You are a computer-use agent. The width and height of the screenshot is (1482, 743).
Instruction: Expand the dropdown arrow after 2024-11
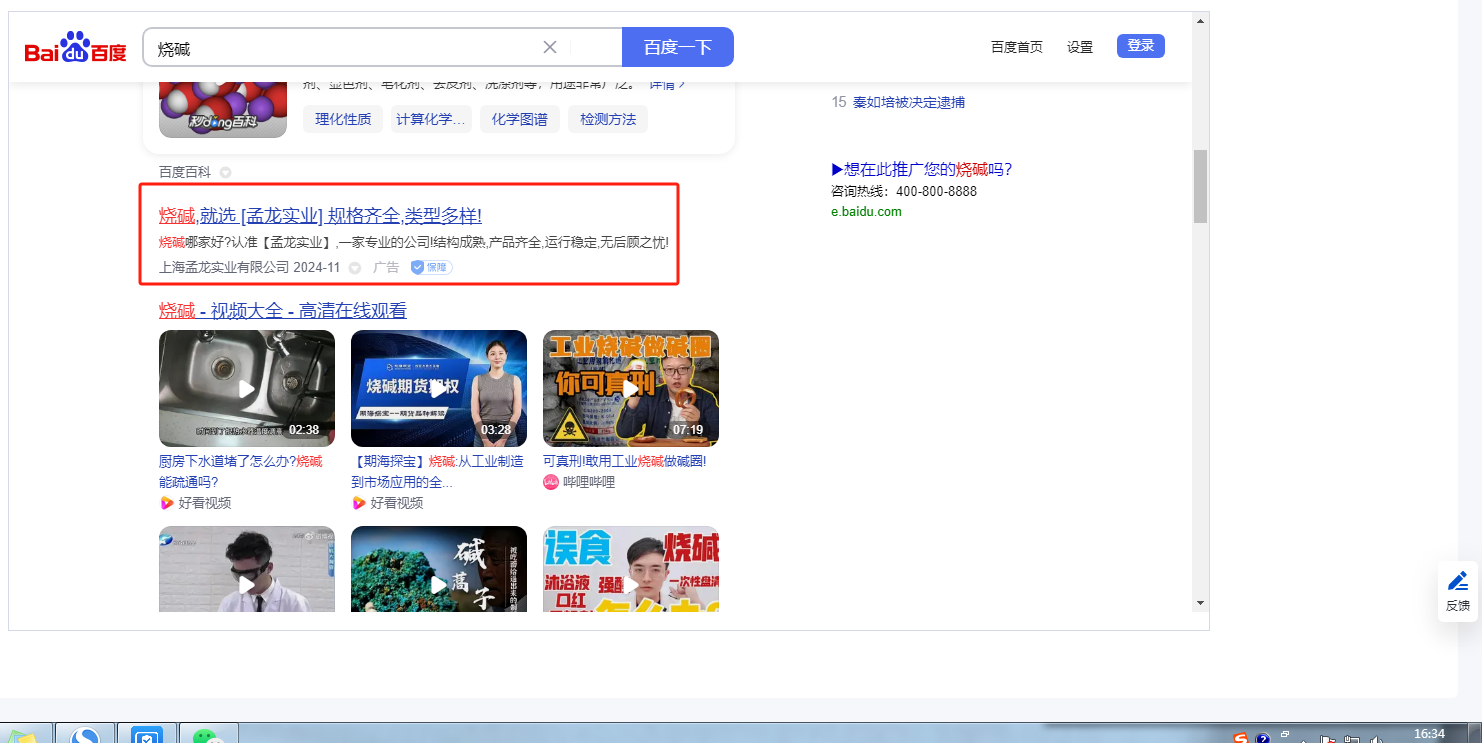[354, 268]
